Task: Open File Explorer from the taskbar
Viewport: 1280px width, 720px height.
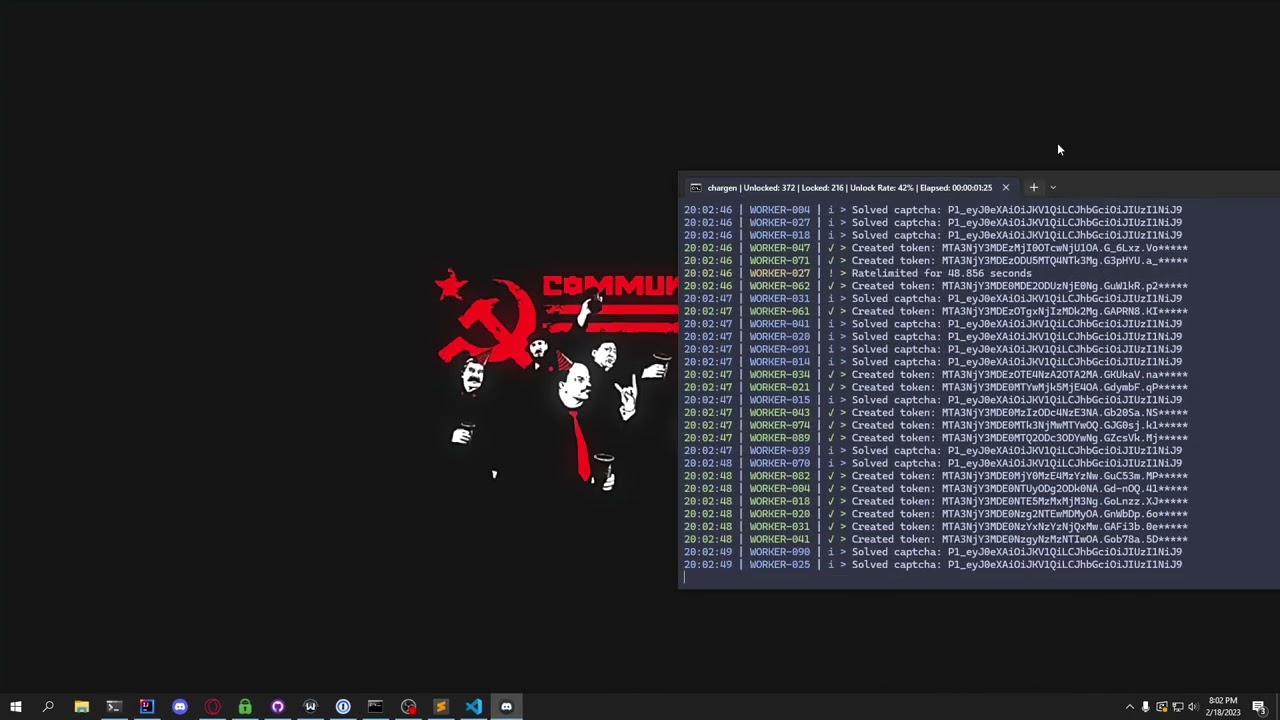Action: (81, 707)
